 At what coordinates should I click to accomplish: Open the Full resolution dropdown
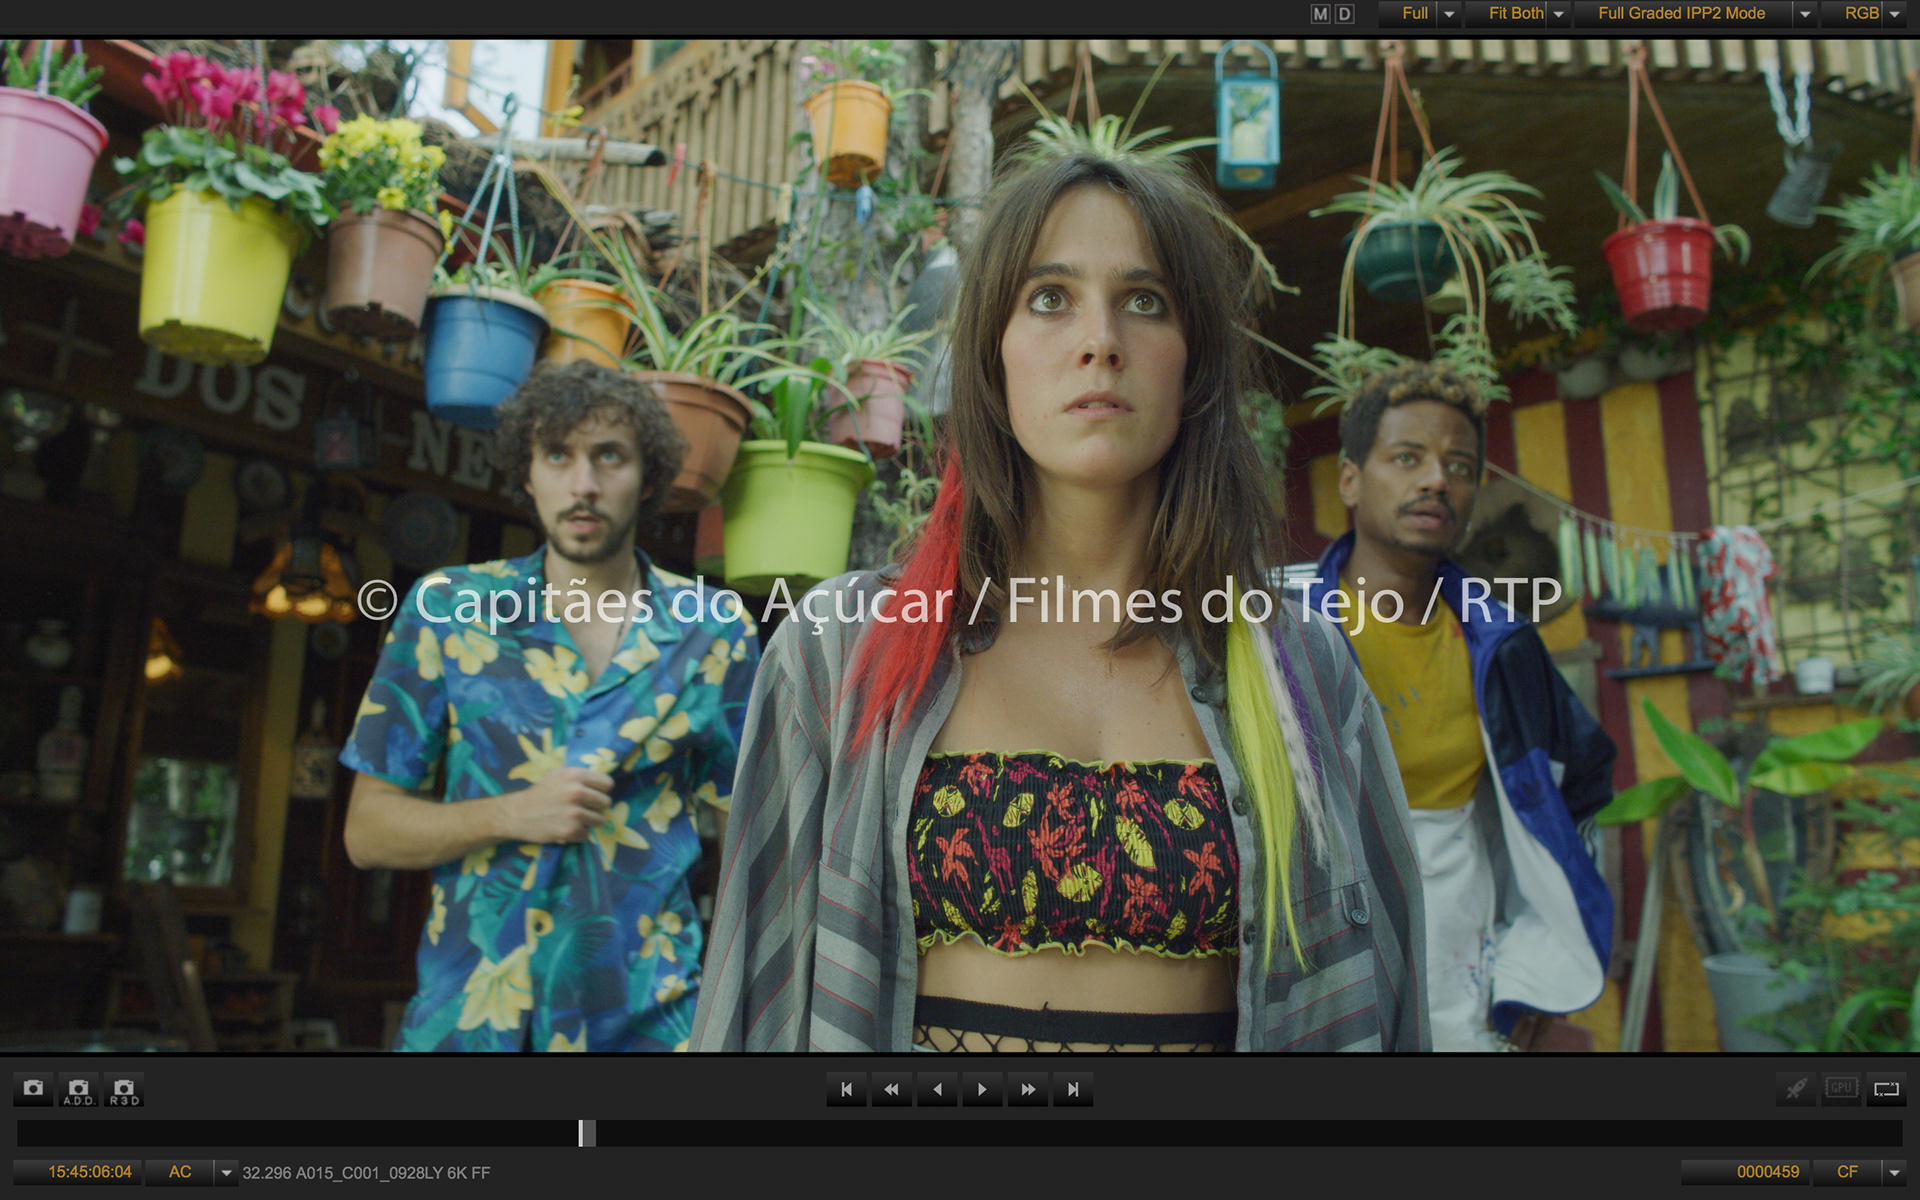pyautogui.click(x=1449, y=14)
